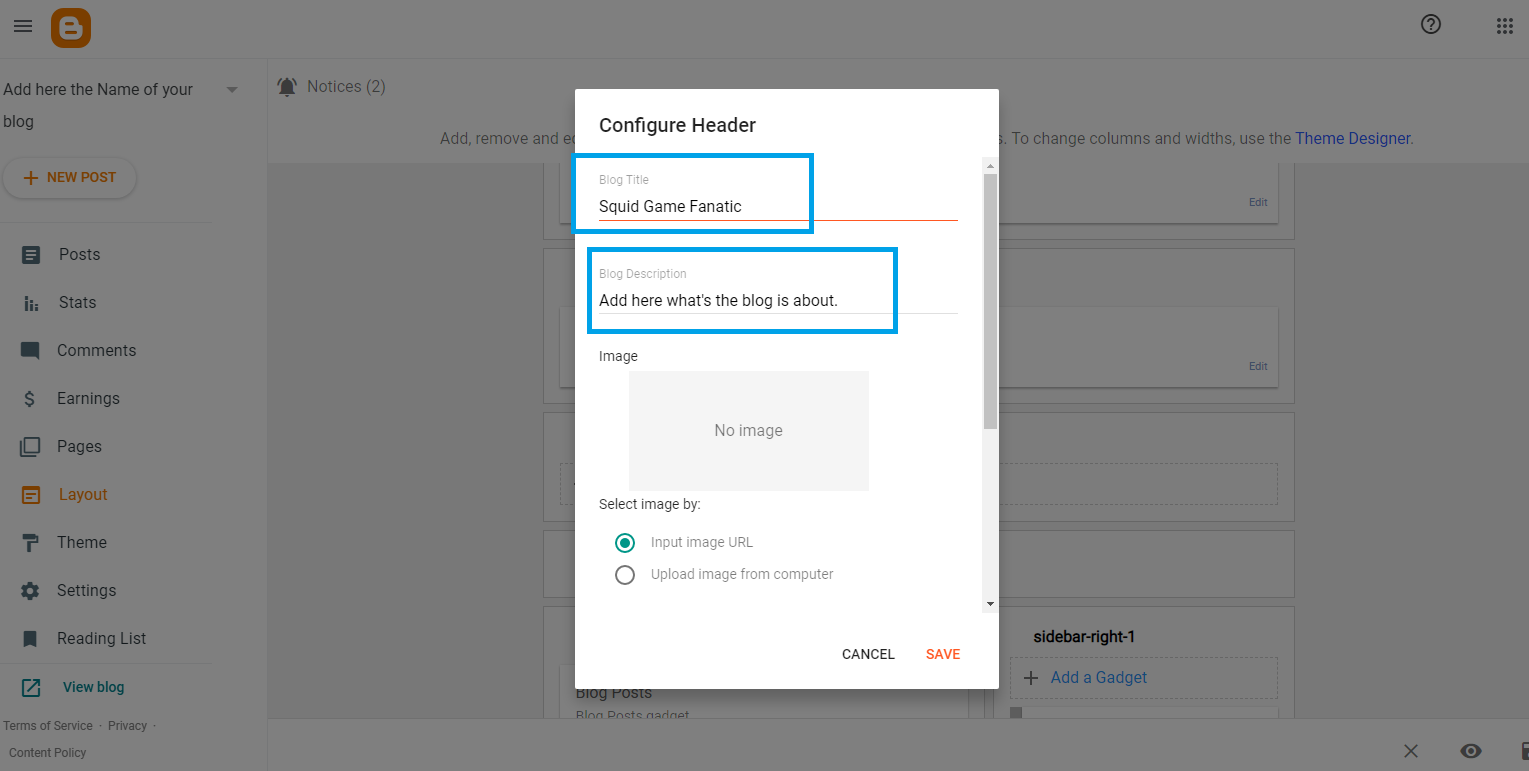Click the dialog vertical scrollbar thumb
The image size is (1529, 771).
tap(990, 301)
